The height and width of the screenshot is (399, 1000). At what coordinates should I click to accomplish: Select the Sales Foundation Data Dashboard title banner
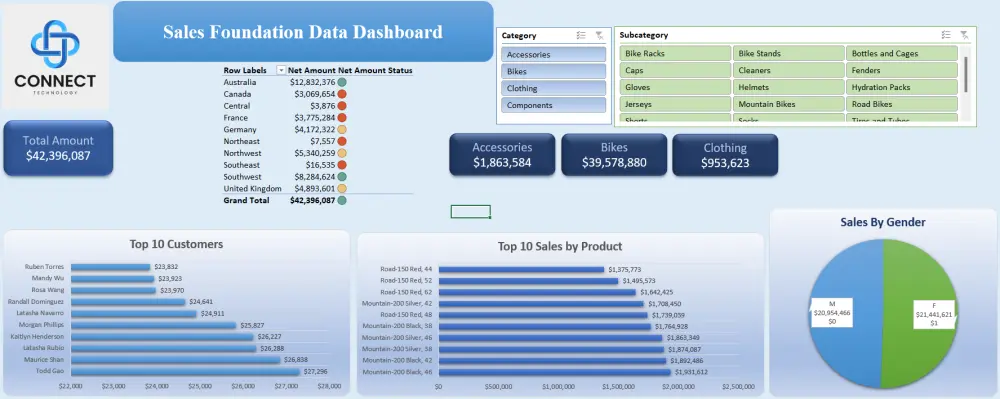(304, 32)
